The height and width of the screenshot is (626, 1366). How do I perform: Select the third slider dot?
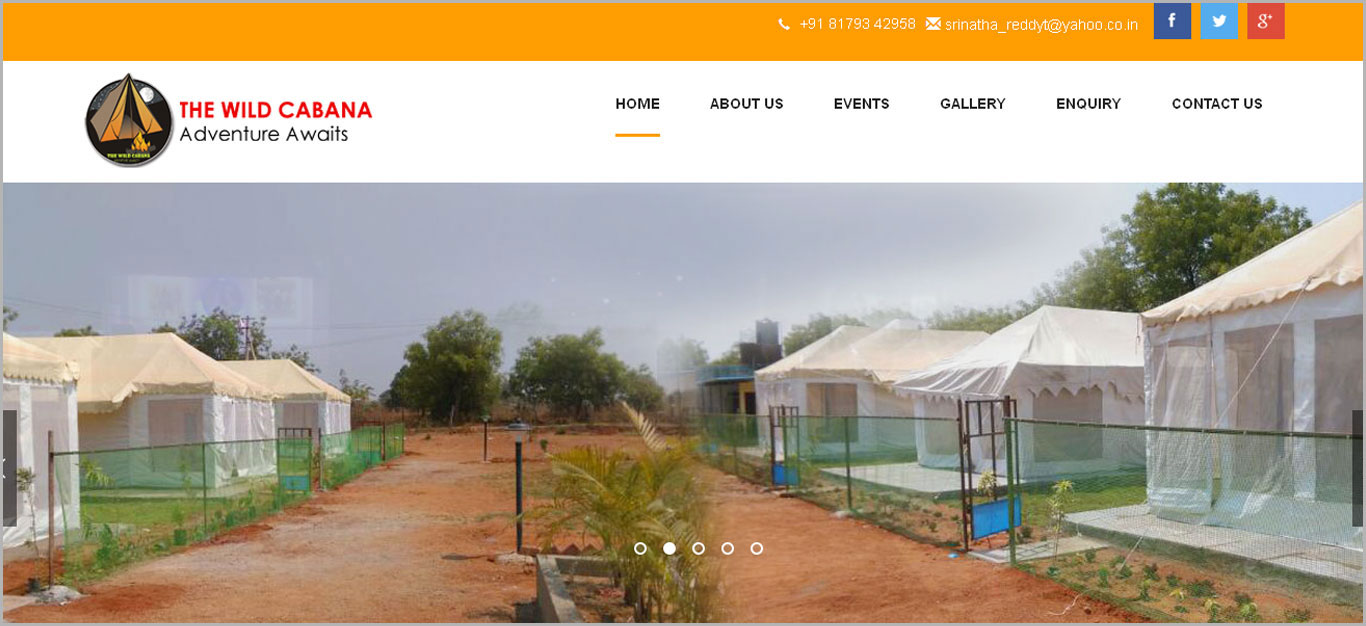(698, 548)
